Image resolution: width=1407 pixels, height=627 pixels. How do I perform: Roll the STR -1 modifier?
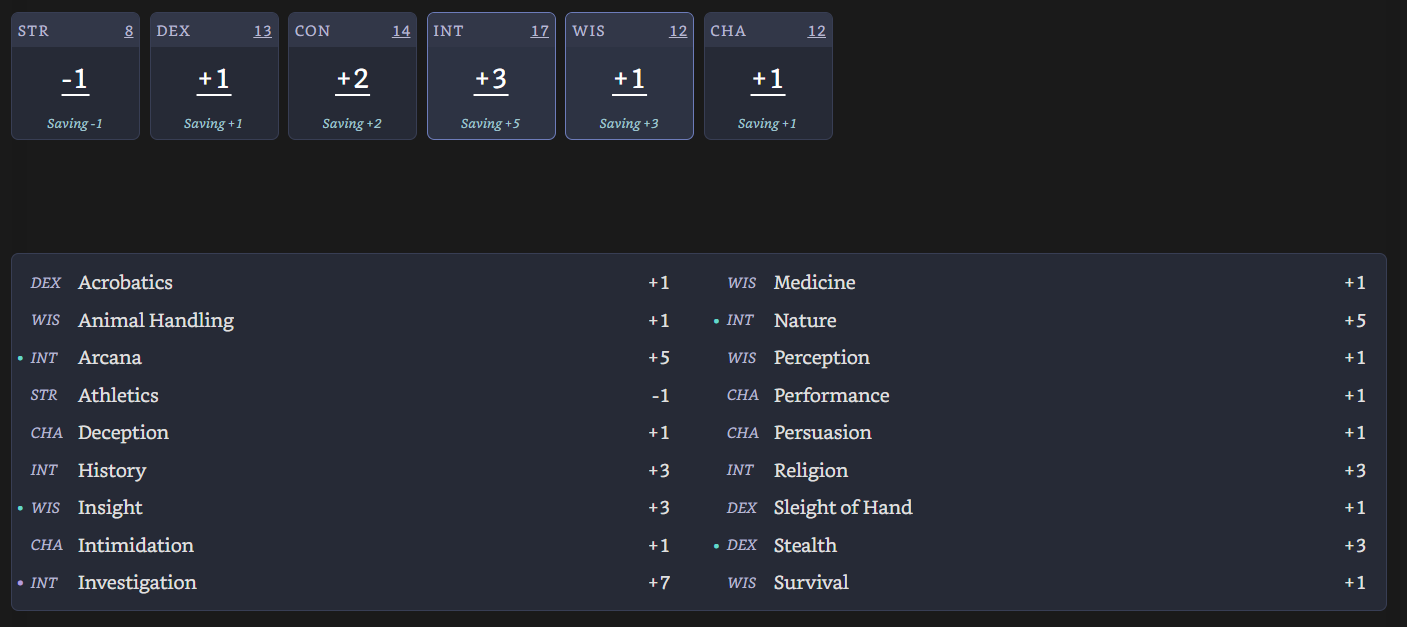point(75,80)
